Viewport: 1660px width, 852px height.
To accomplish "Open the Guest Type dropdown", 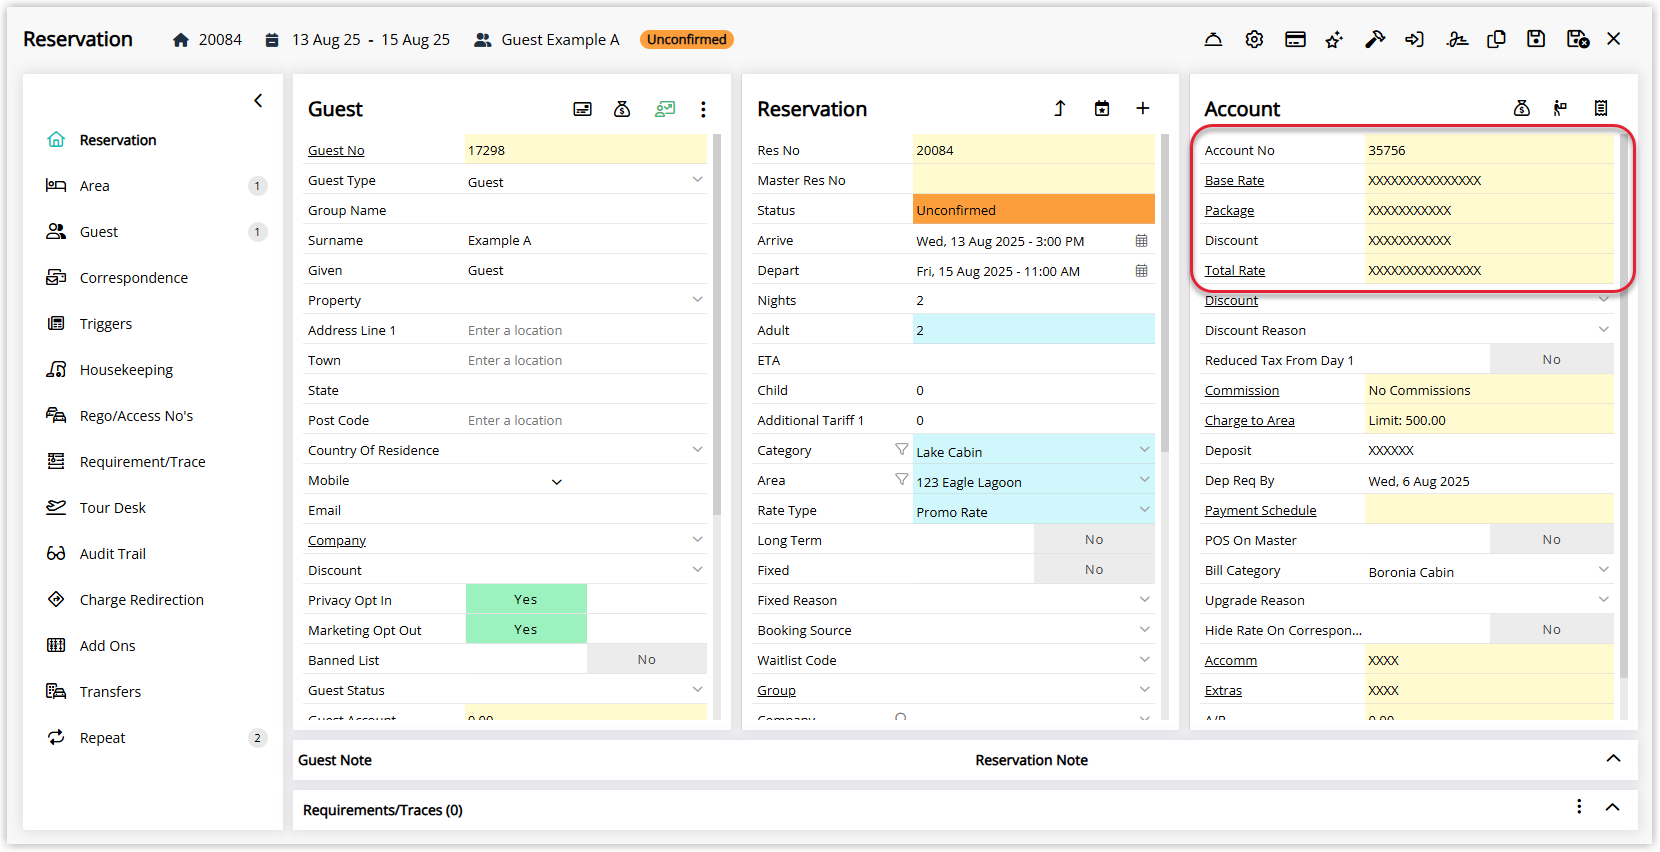I will (x=697, y=180).
